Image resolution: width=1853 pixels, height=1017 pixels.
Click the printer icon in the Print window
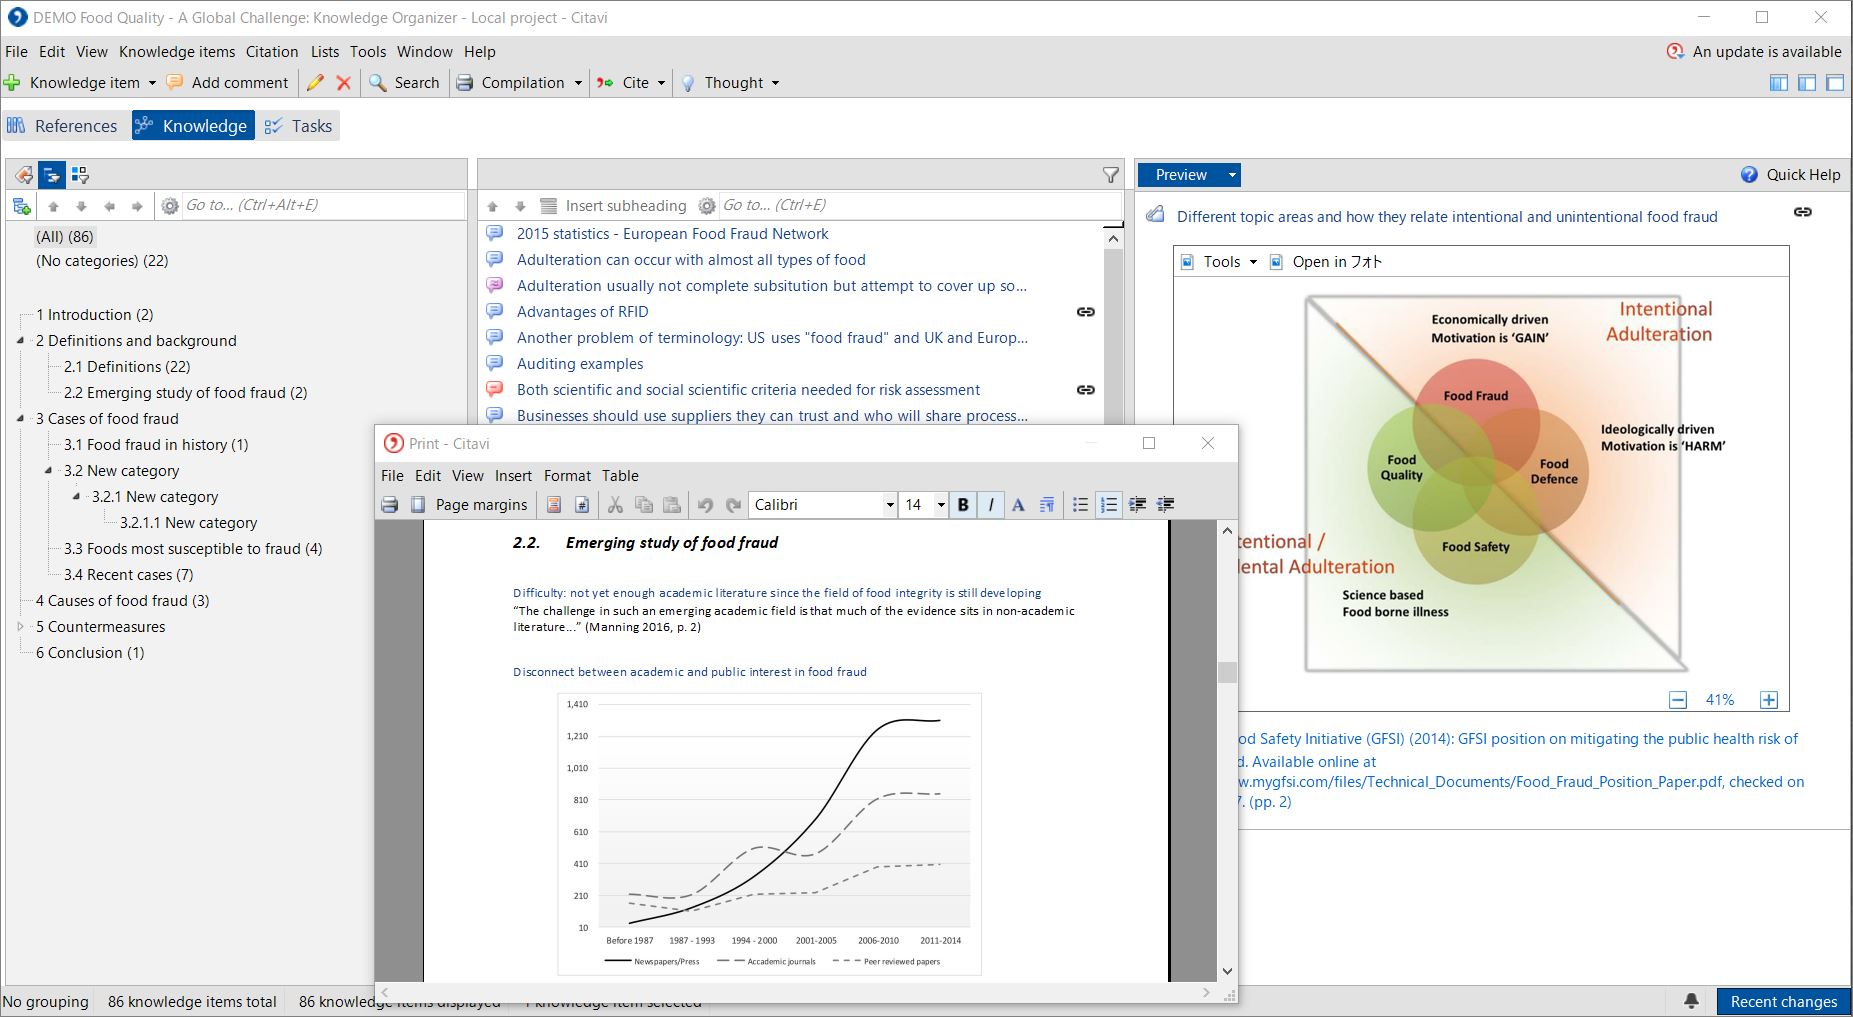tap(390, 505)
